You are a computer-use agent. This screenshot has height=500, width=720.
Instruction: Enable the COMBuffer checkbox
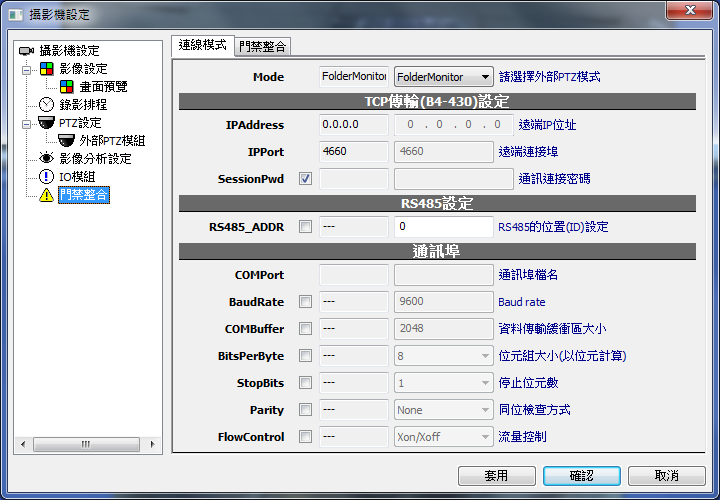[x=305, y=329]
